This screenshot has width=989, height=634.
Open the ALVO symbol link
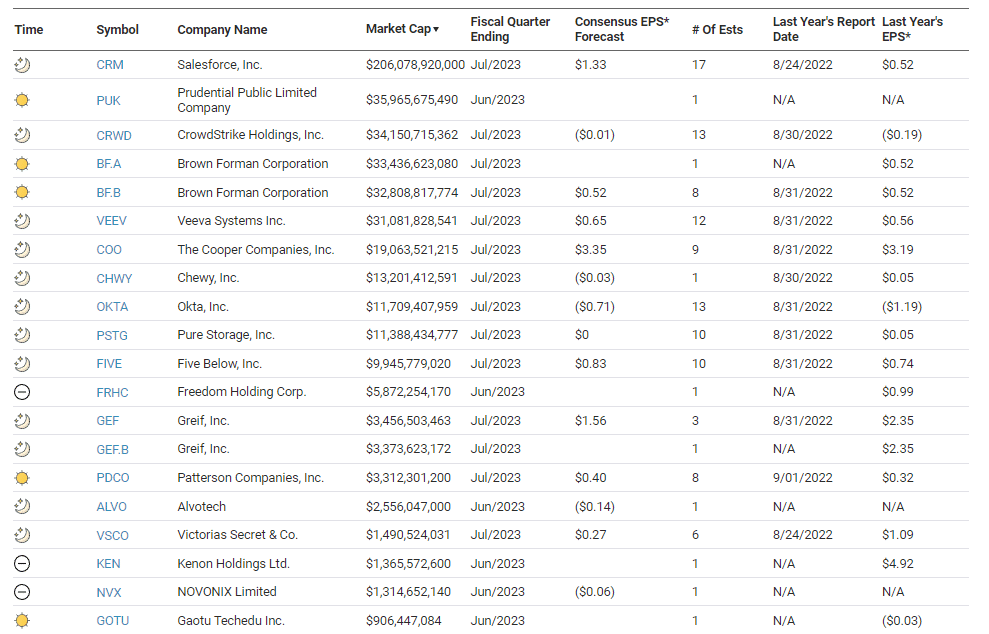coord(112,507)
